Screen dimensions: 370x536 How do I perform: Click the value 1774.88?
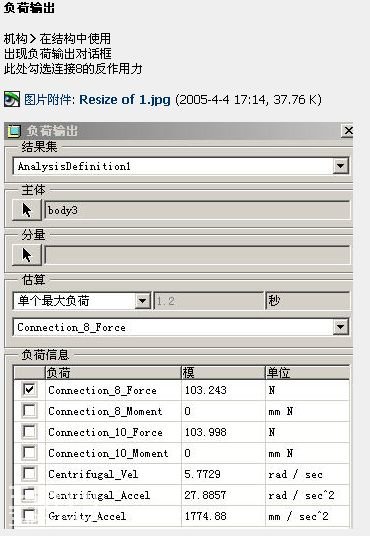tap(206, 516)
